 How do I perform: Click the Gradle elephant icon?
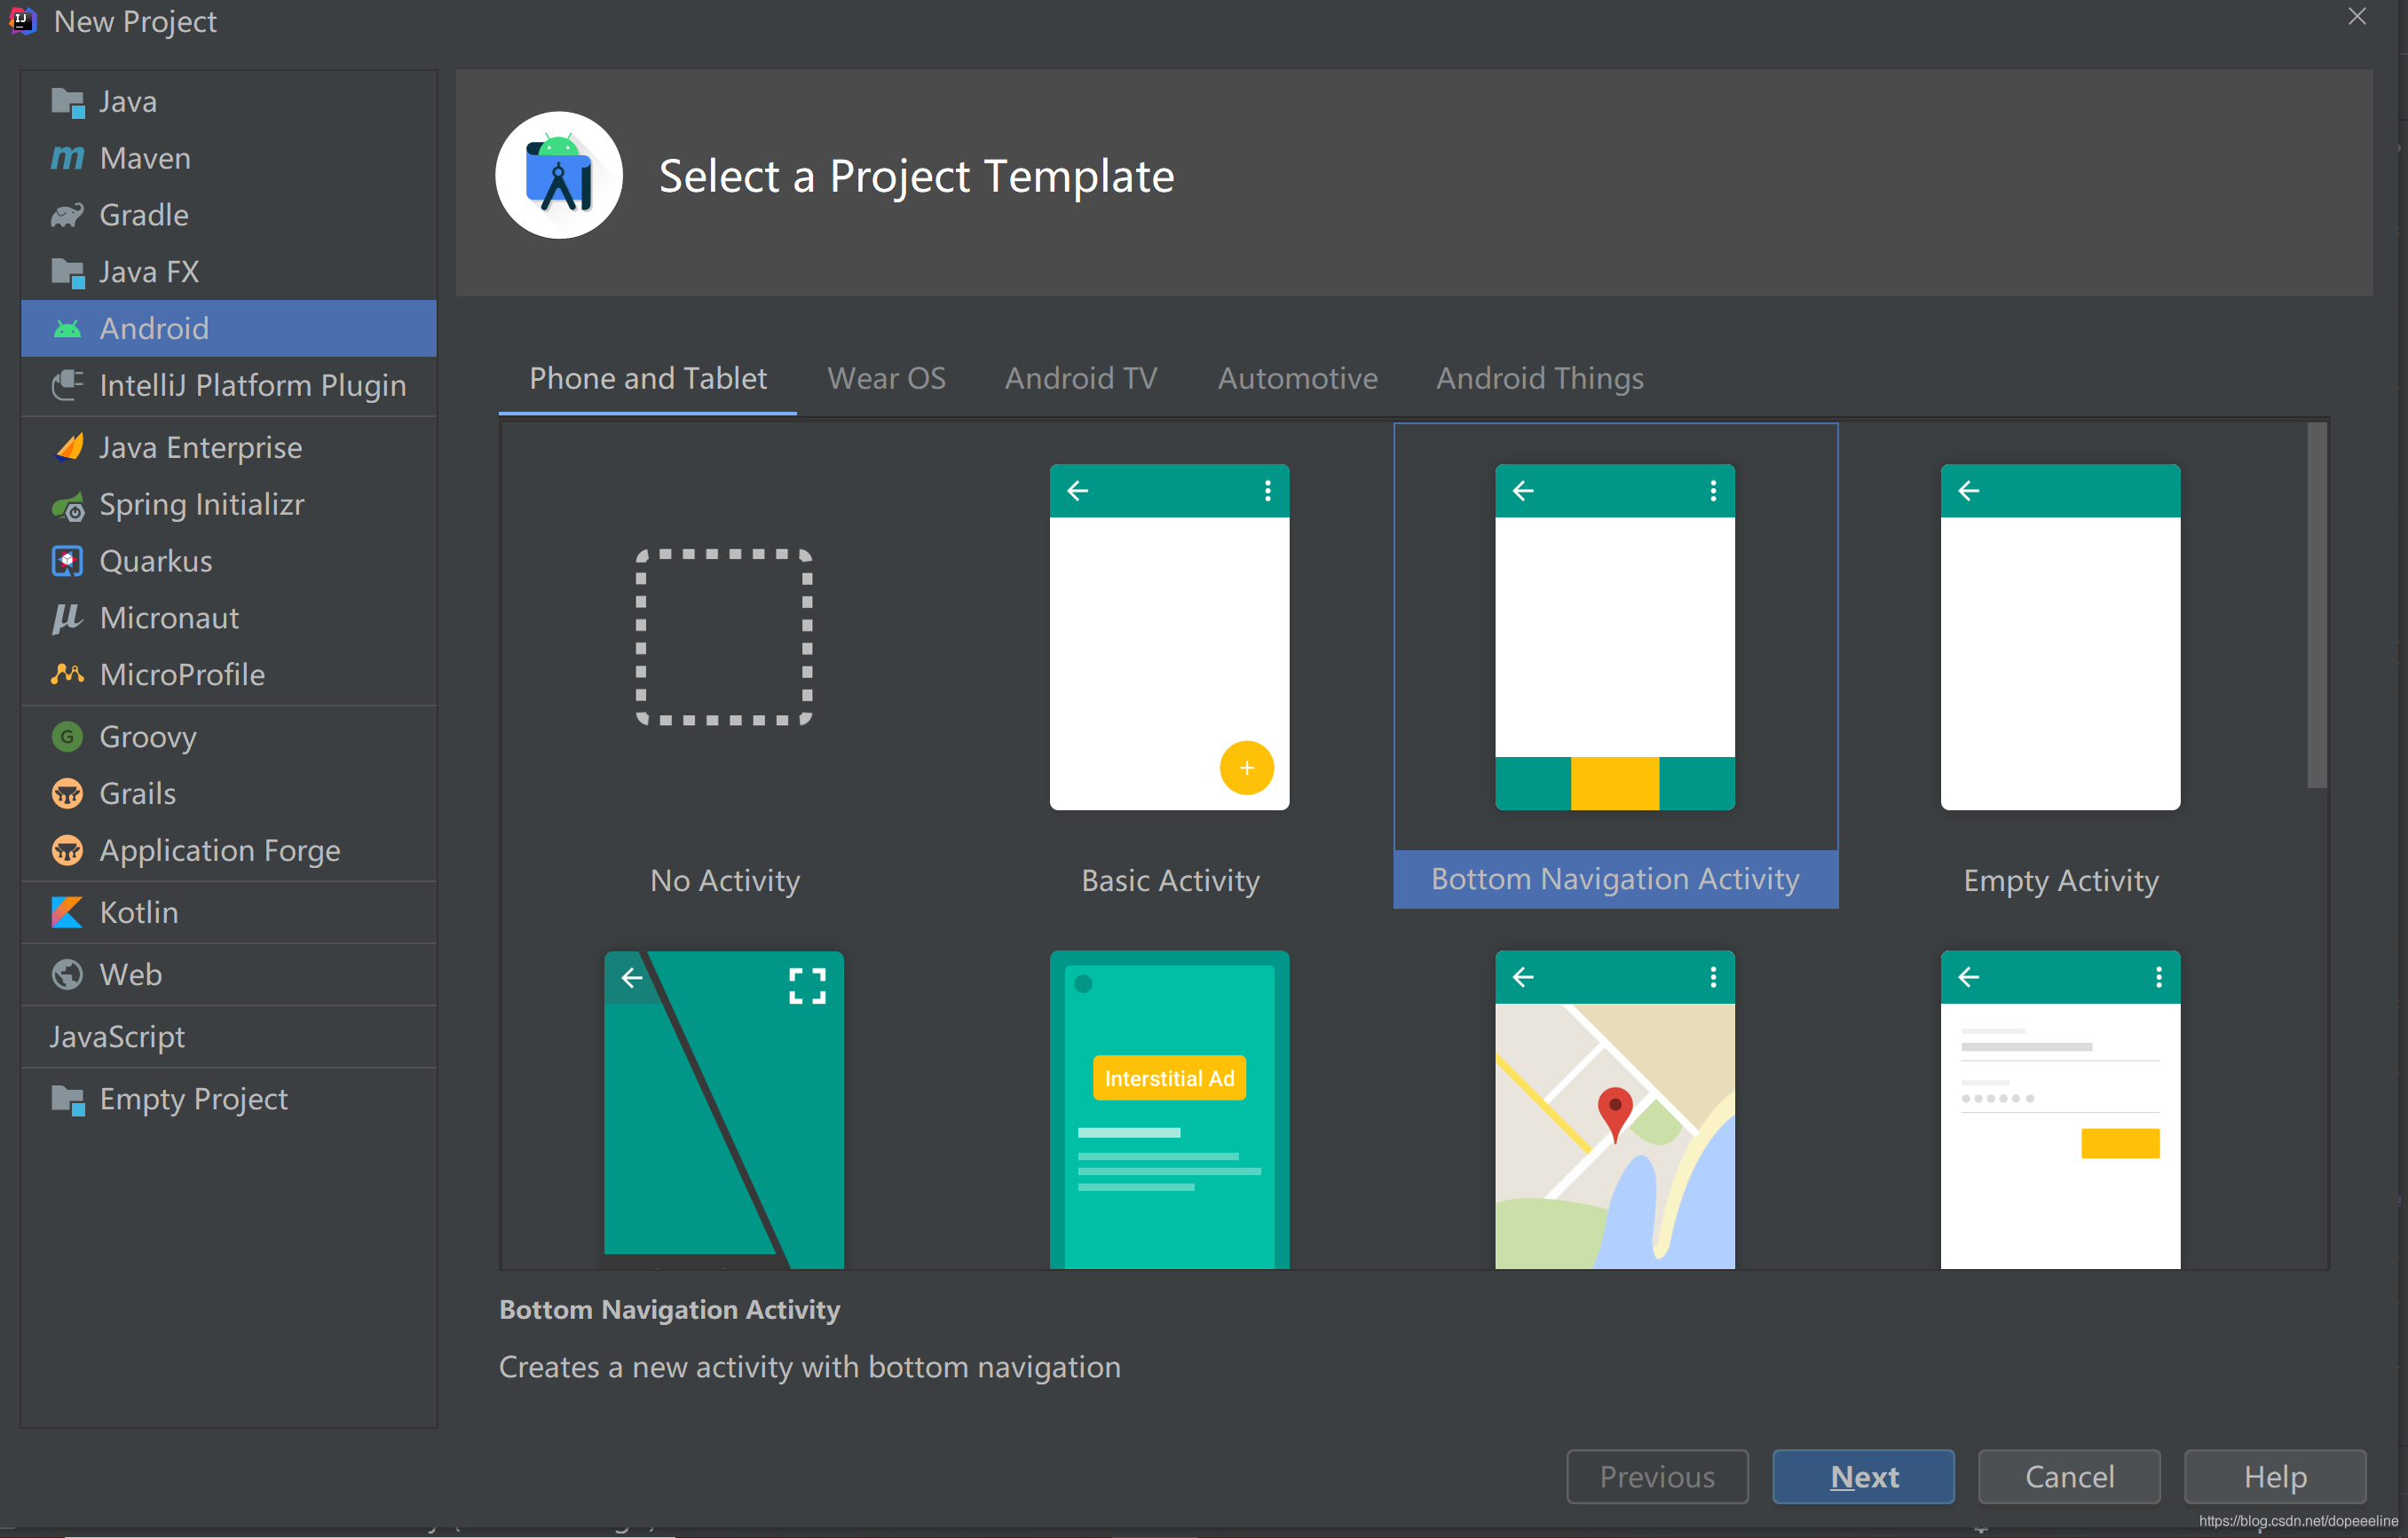67,215
